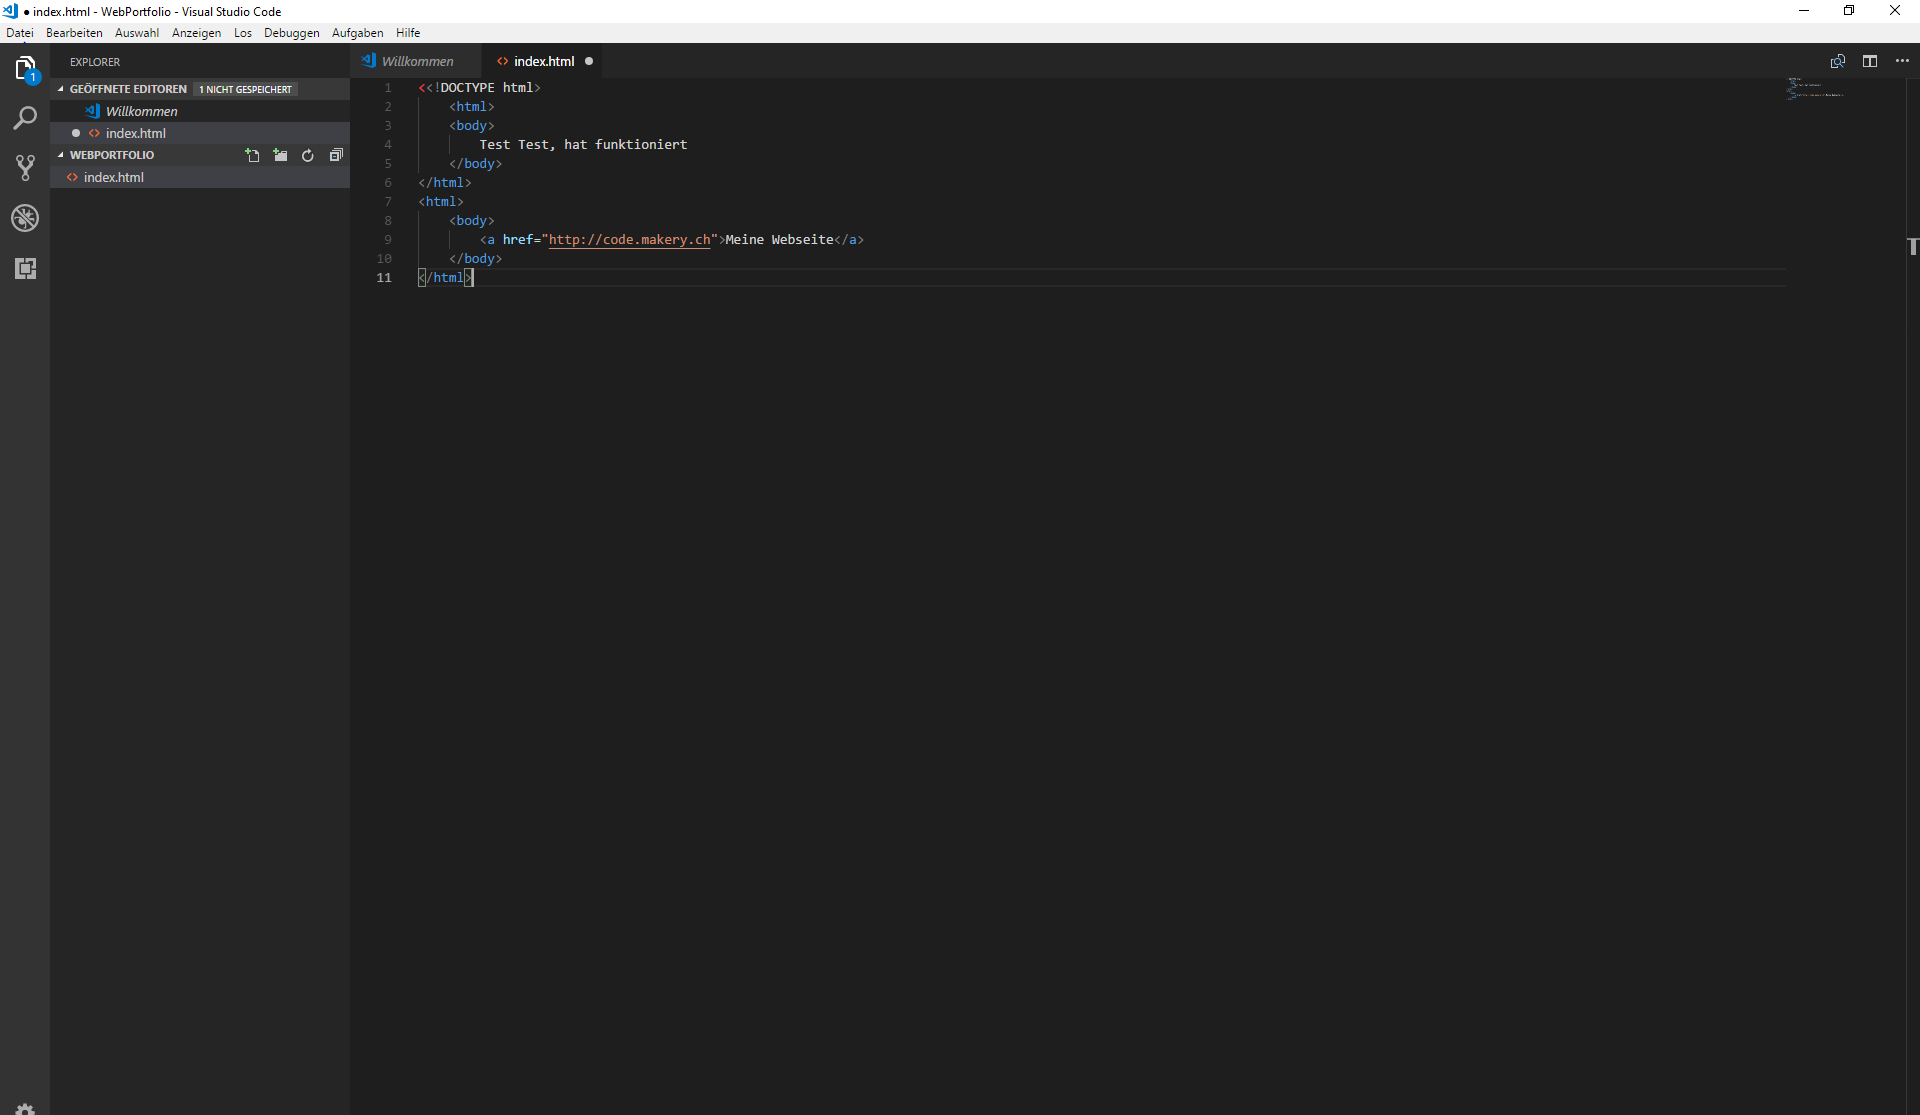
Task: Switch to the Willkommen tab
Action: pyautogui.click(x=416, y=61)
